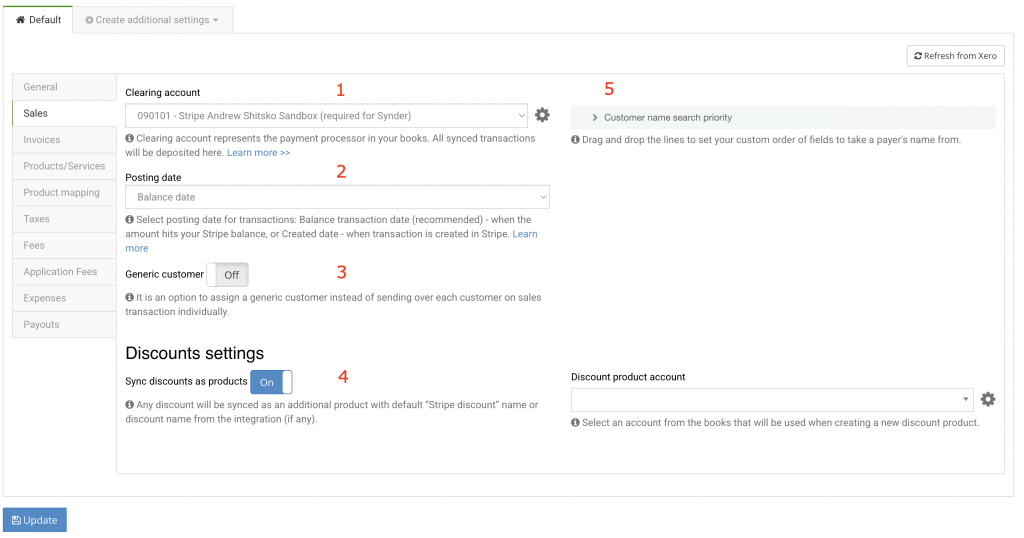
Task: Switch to the Invoices settings section
Action: pos(42,140)
